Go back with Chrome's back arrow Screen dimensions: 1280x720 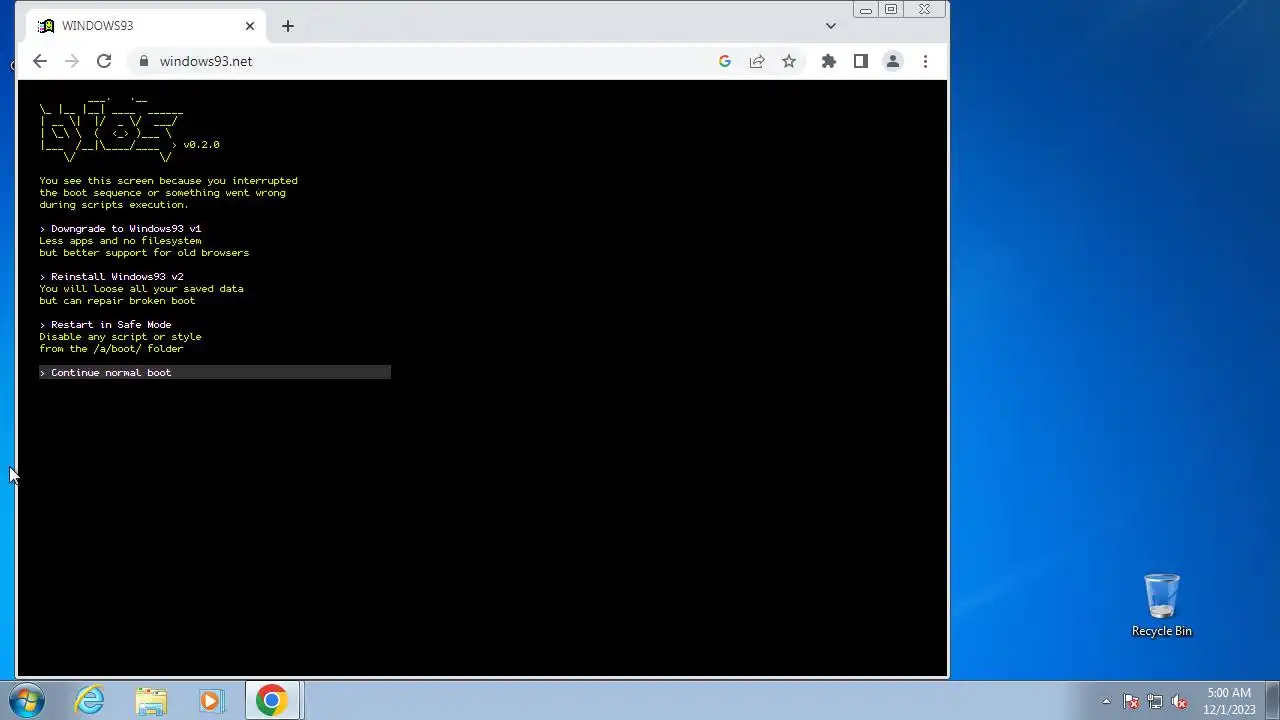(x=40, y=61)
